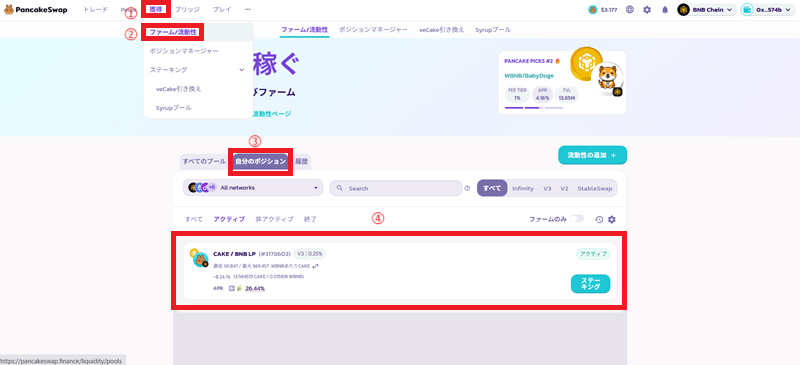Switch to veCake引き換え sub-navigation tab

tap(442, 30)
